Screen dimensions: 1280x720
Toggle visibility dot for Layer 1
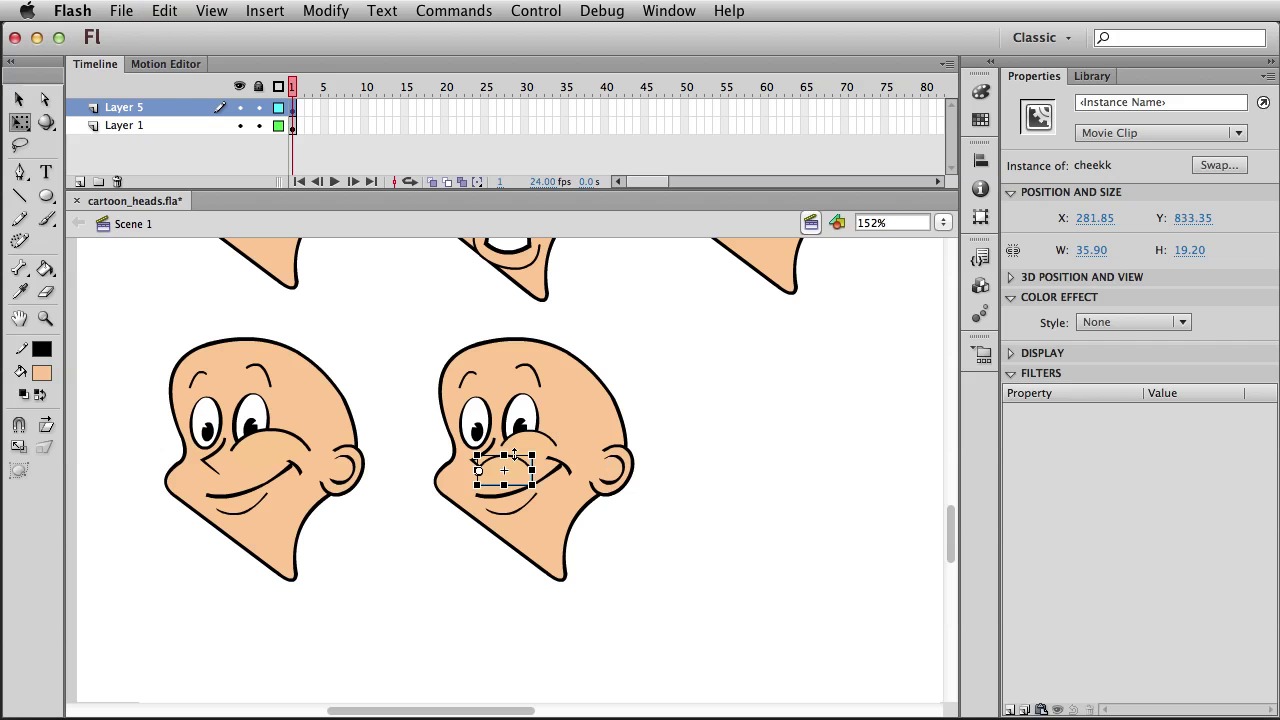(x=240, y=126)
